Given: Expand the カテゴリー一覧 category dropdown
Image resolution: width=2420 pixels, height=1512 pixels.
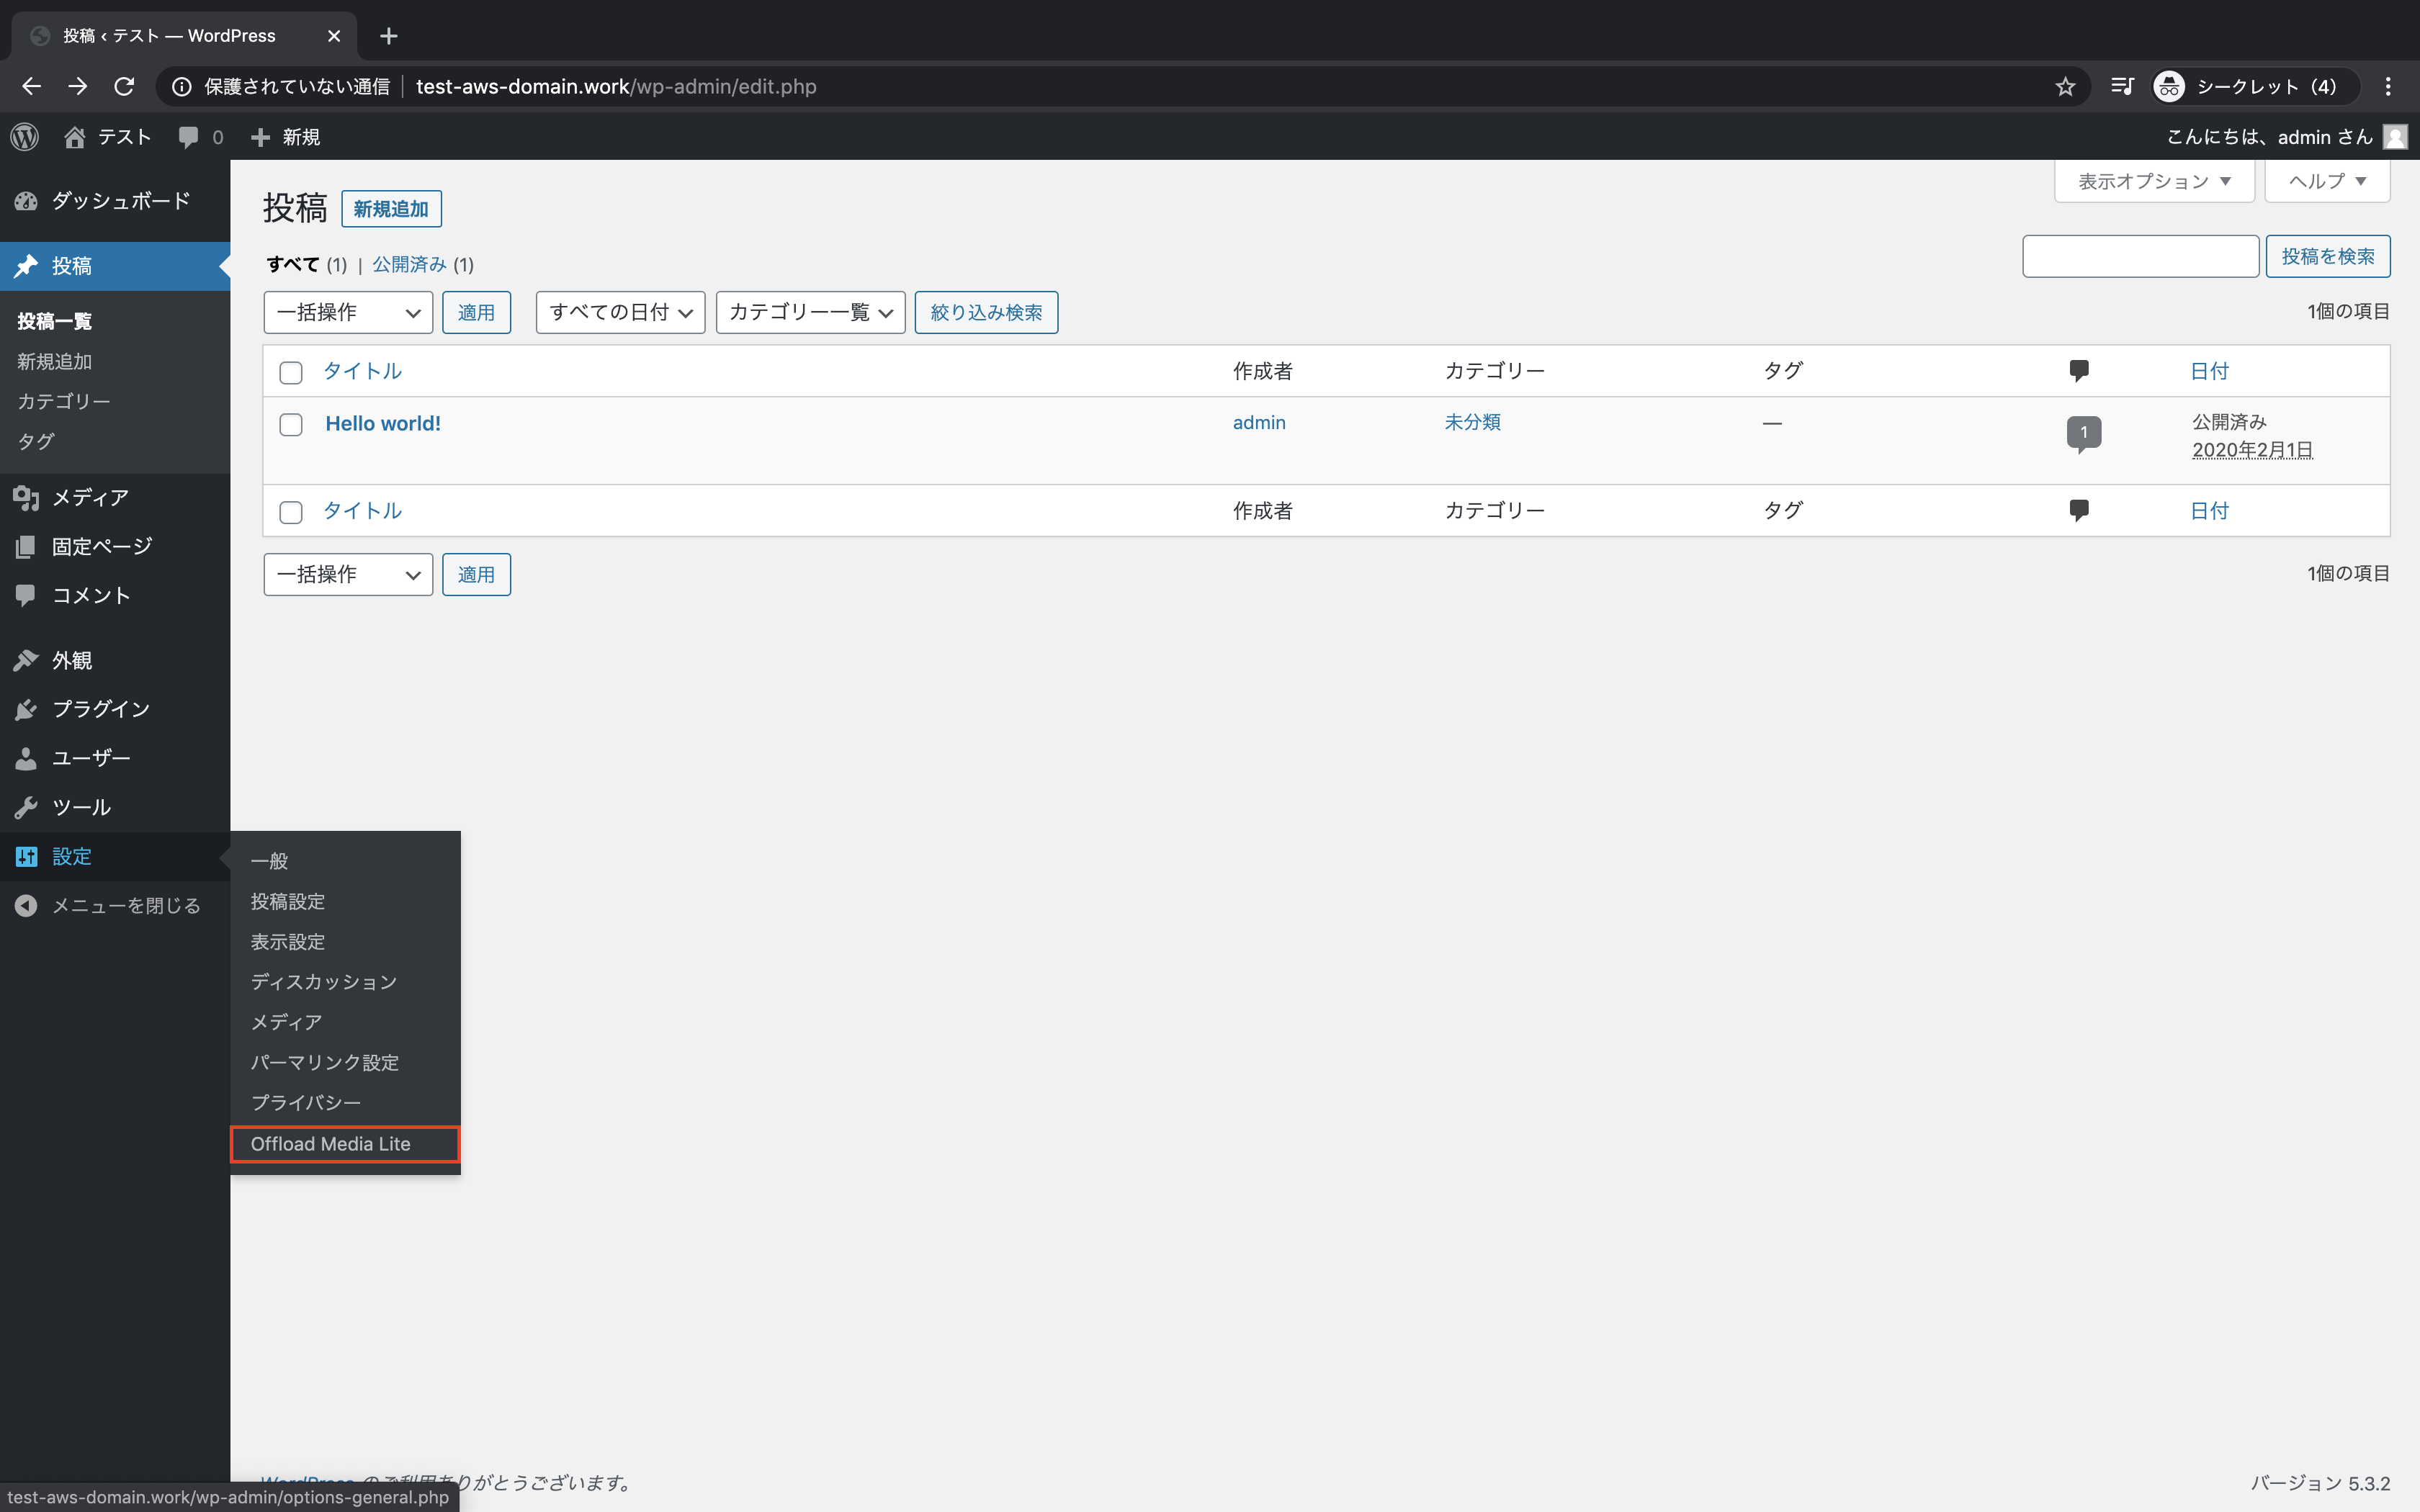Looking at the screenshot, I should tap(810, 313).
